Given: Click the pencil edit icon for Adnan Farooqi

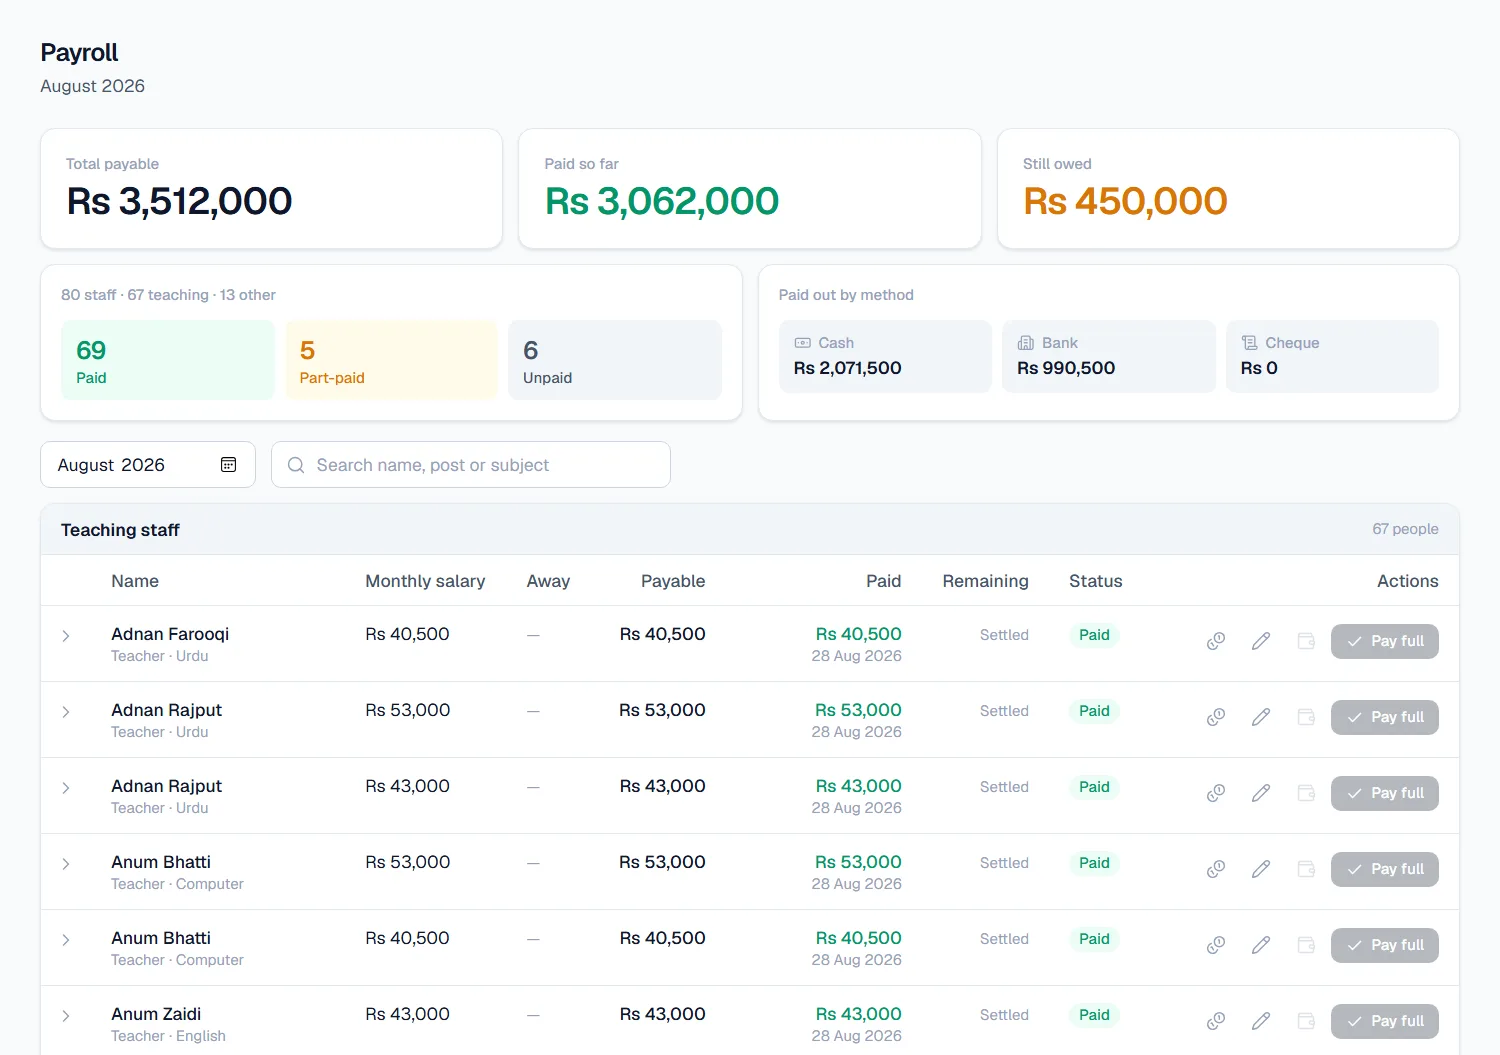Looking at the screenshot, I should (x=1261, y=641).
